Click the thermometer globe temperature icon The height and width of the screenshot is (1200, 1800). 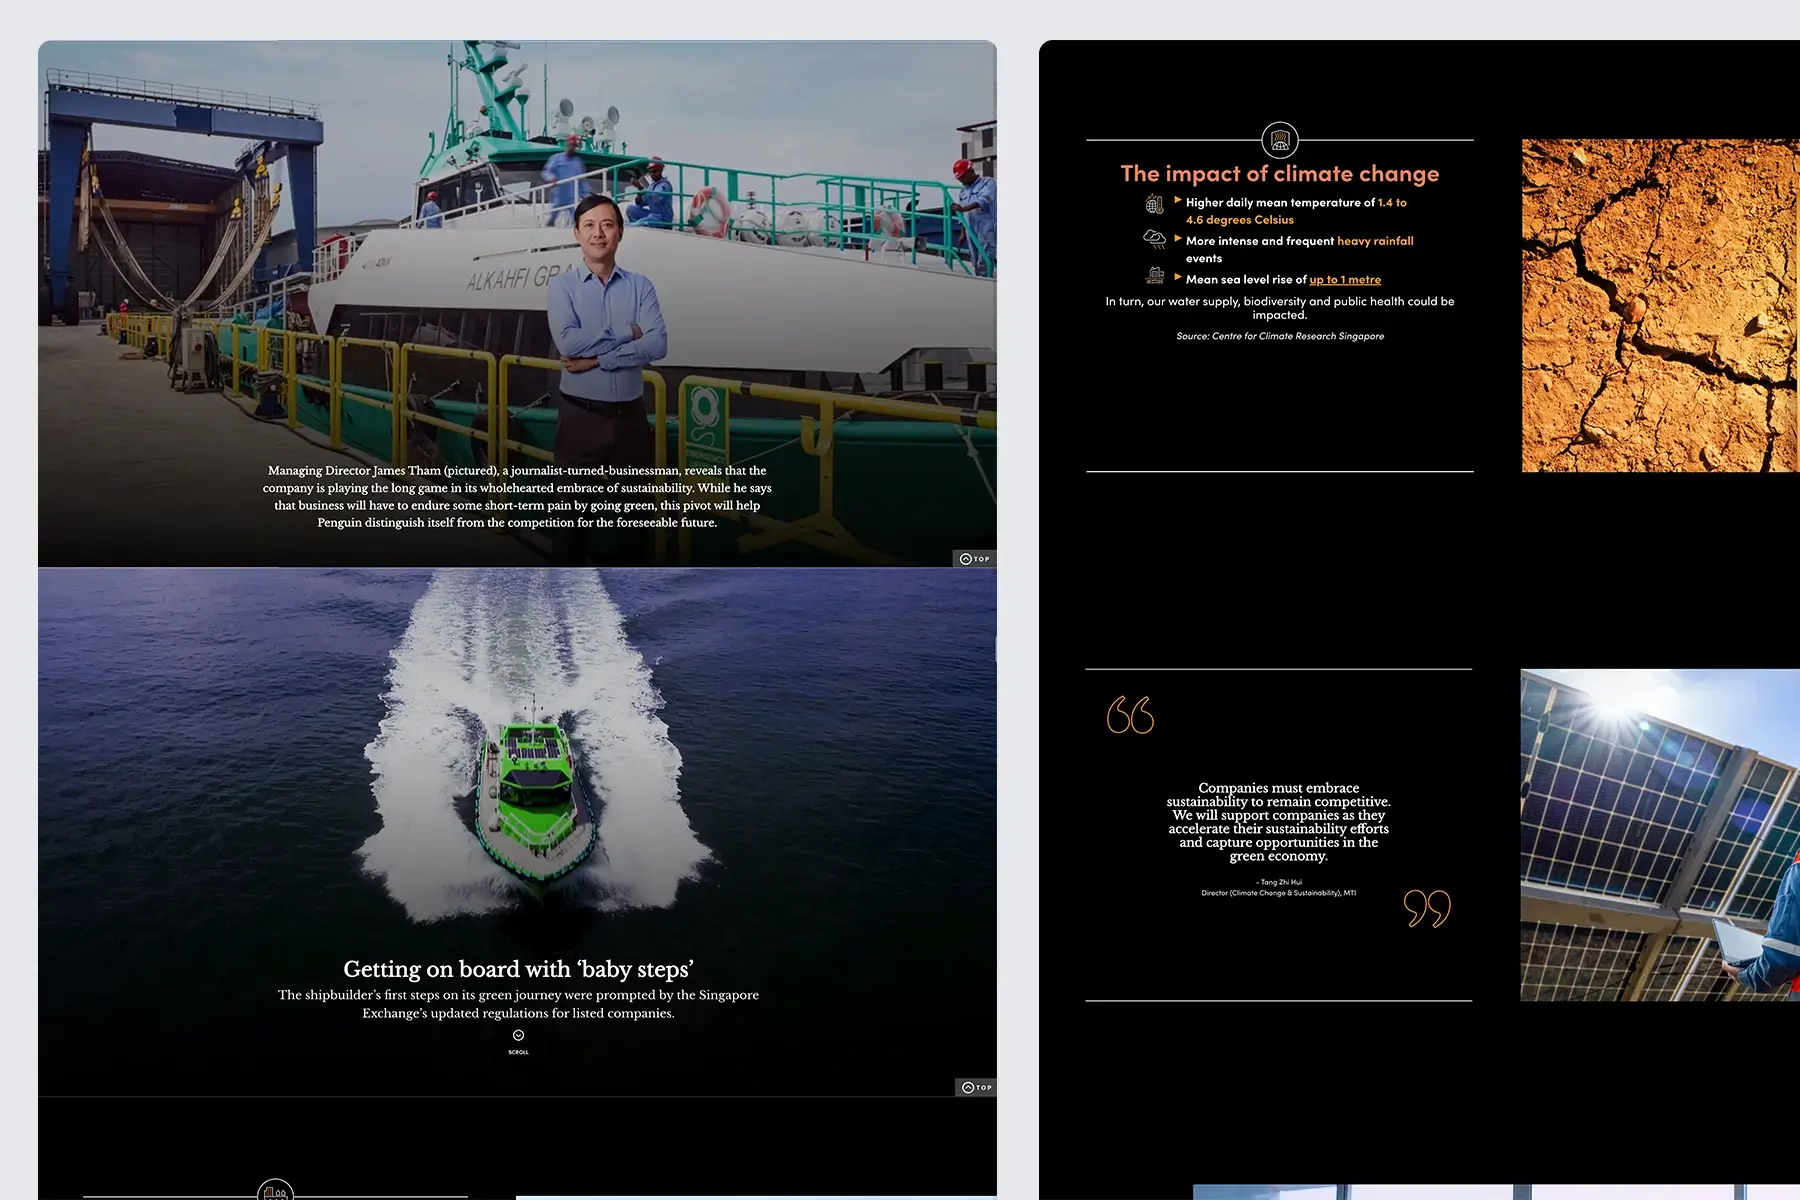(1154, 204)
